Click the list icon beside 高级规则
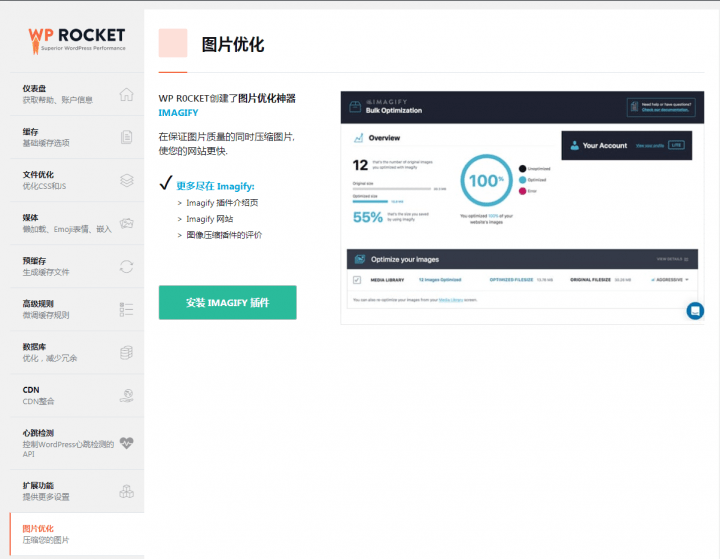The image size is (720, 559). pyautogui.click(x=126, y=309)
